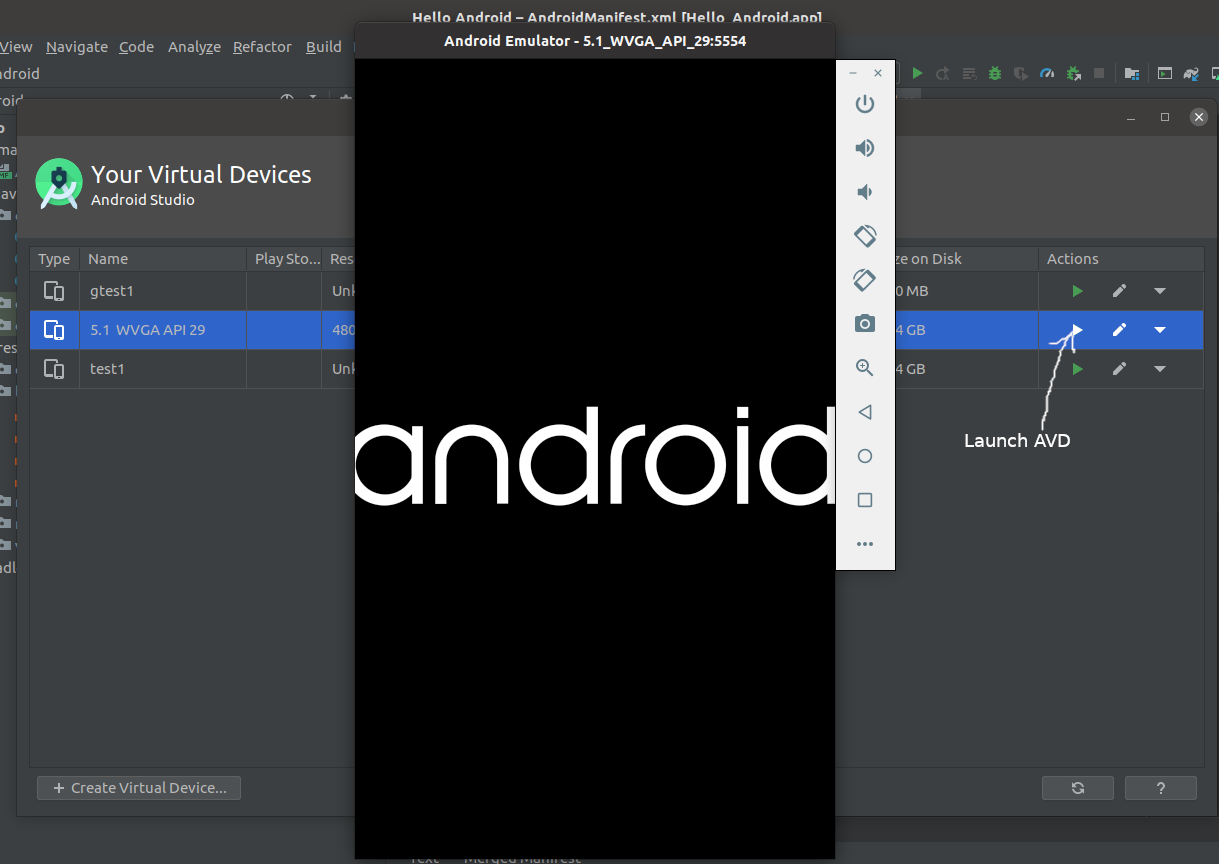Rotate emulator left using the upper rotate icon
The image size is (1219, 864).
point(865,236)
